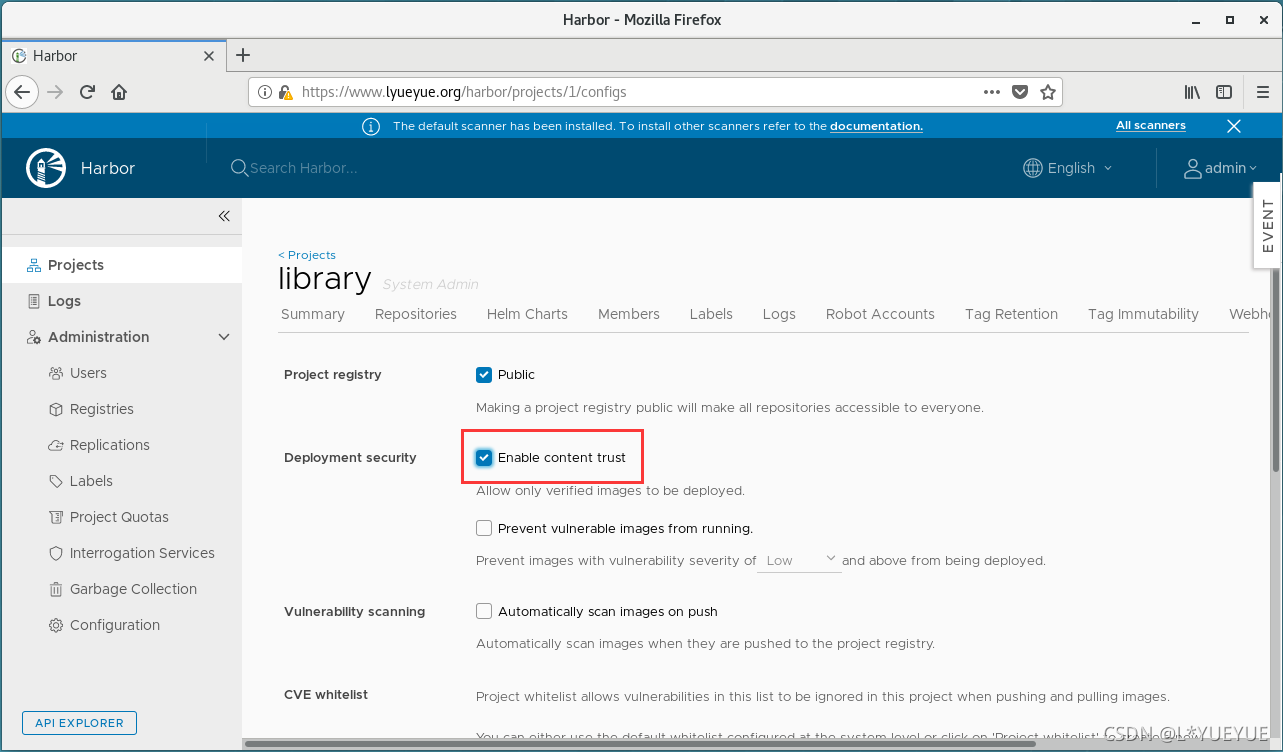Click the Registries cube icon

56,409
